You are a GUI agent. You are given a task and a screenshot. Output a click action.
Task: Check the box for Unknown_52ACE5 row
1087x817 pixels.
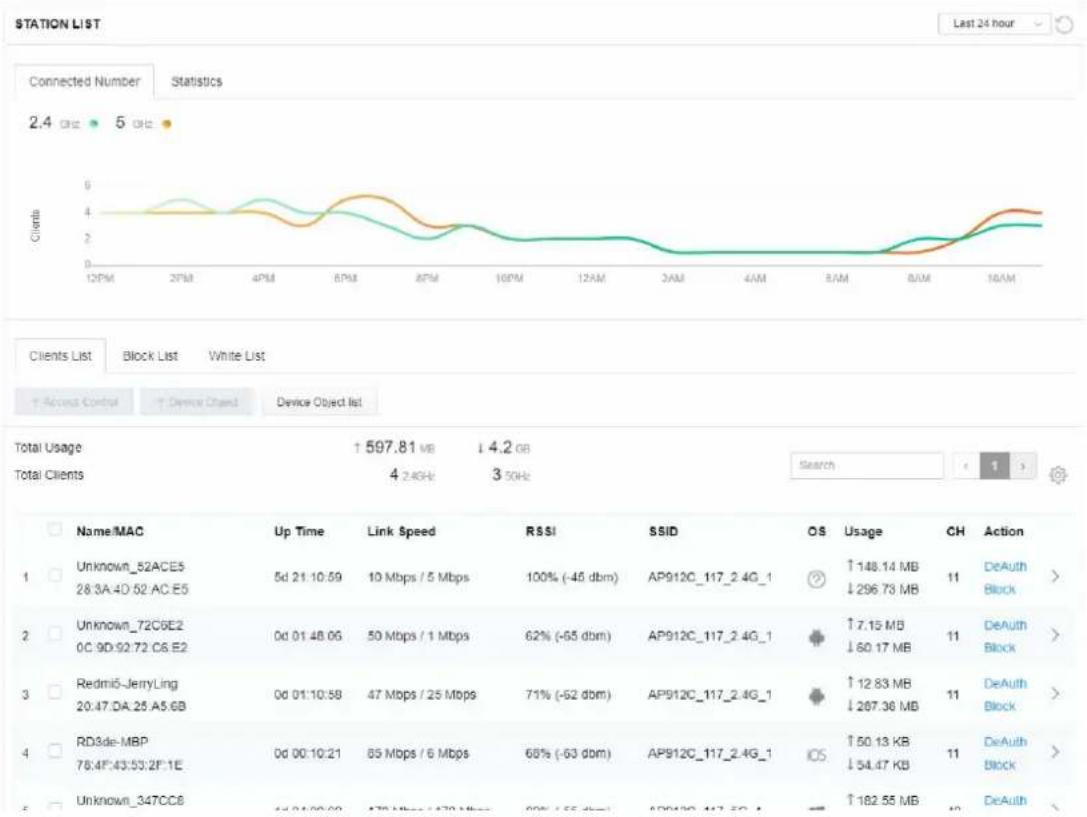pos(54,575)
